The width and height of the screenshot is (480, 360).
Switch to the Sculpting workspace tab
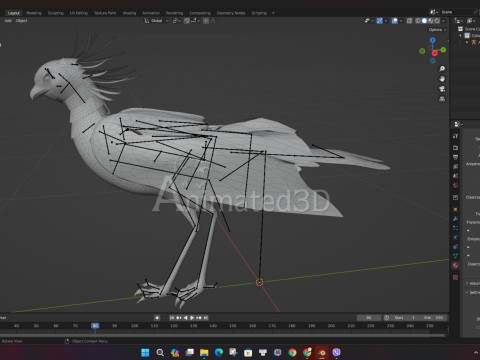pyautogui.click(x=56, y=13)
